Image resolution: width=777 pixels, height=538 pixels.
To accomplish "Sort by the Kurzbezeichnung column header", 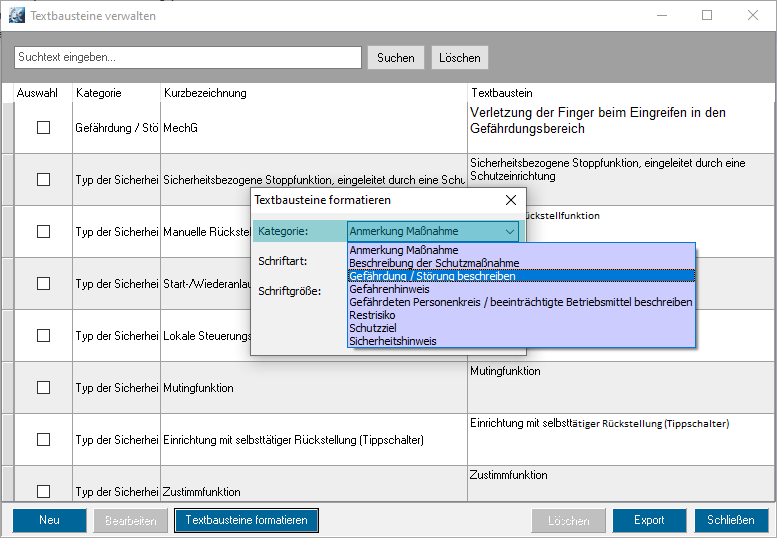I will coord(204,93).
